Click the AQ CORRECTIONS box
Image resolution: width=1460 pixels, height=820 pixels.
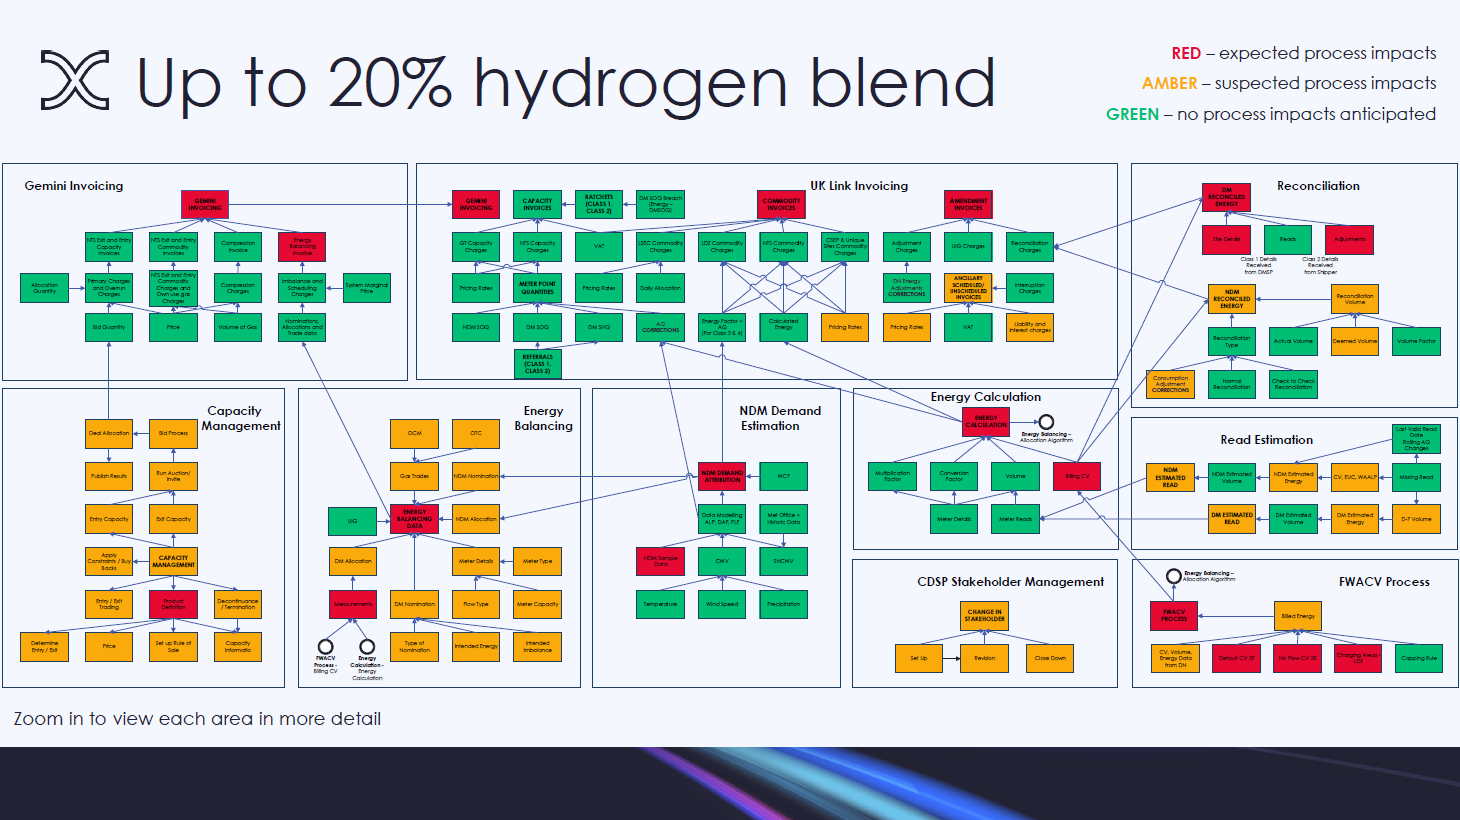click(660, 327)
